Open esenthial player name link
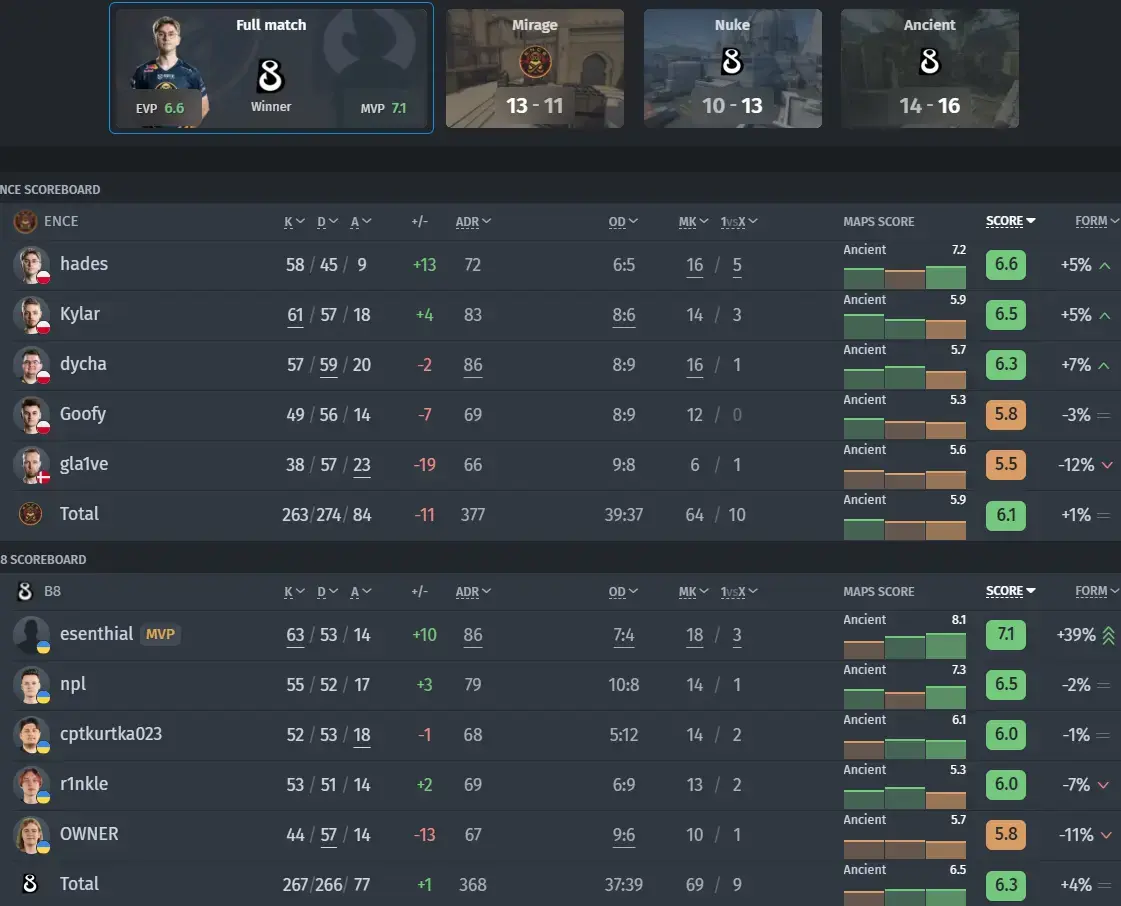 coord(97,634)
